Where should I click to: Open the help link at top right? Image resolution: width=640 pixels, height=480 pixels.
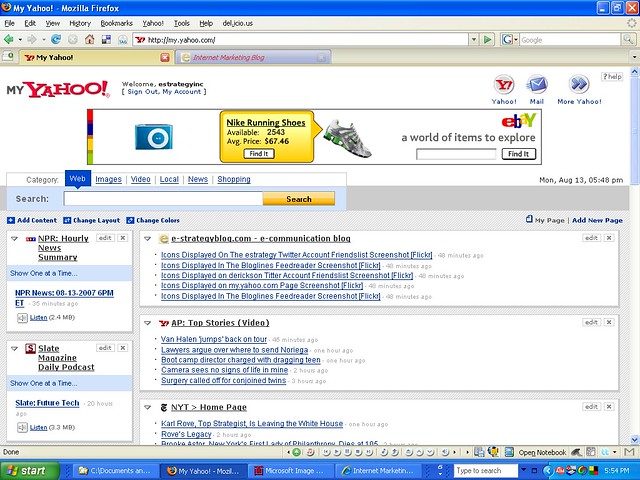(612, 76)
